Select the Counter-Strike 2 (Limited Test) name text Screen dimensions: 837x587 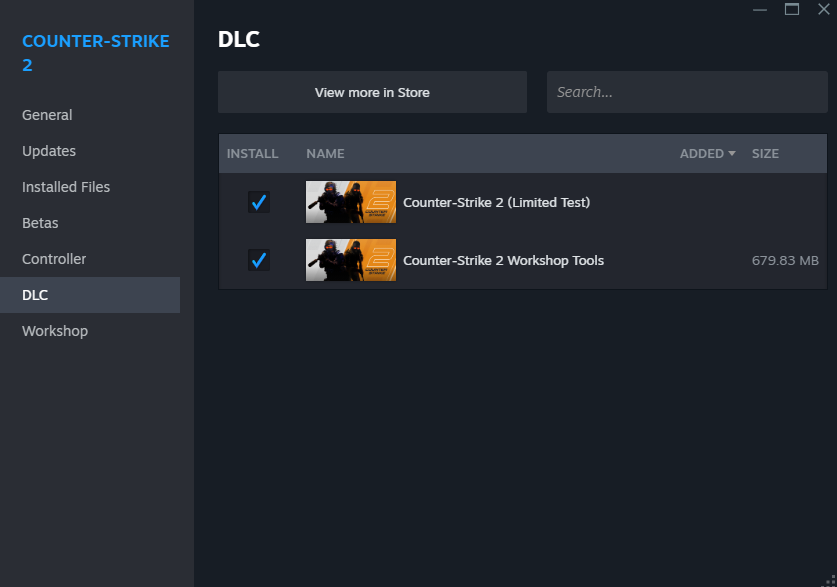[x=496, y=202]
